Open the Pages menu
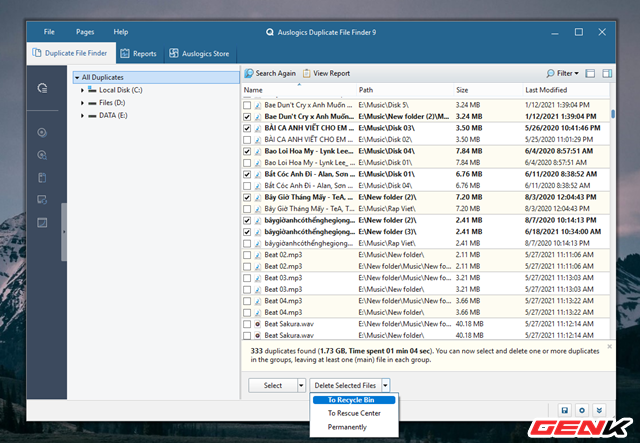This screenshot has height=443, width=640. (x=85, y=32)
